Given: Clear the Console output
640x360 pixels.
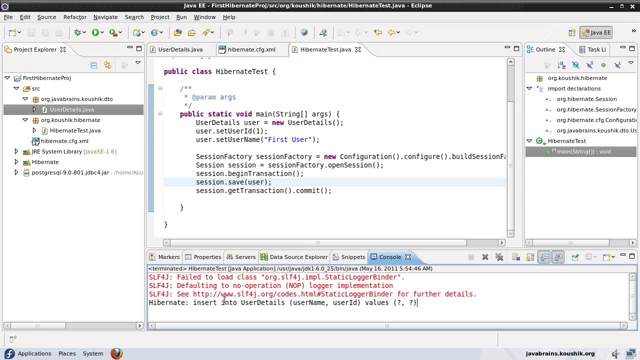Looking at the screenshot, I should click(x=516, y=257).
